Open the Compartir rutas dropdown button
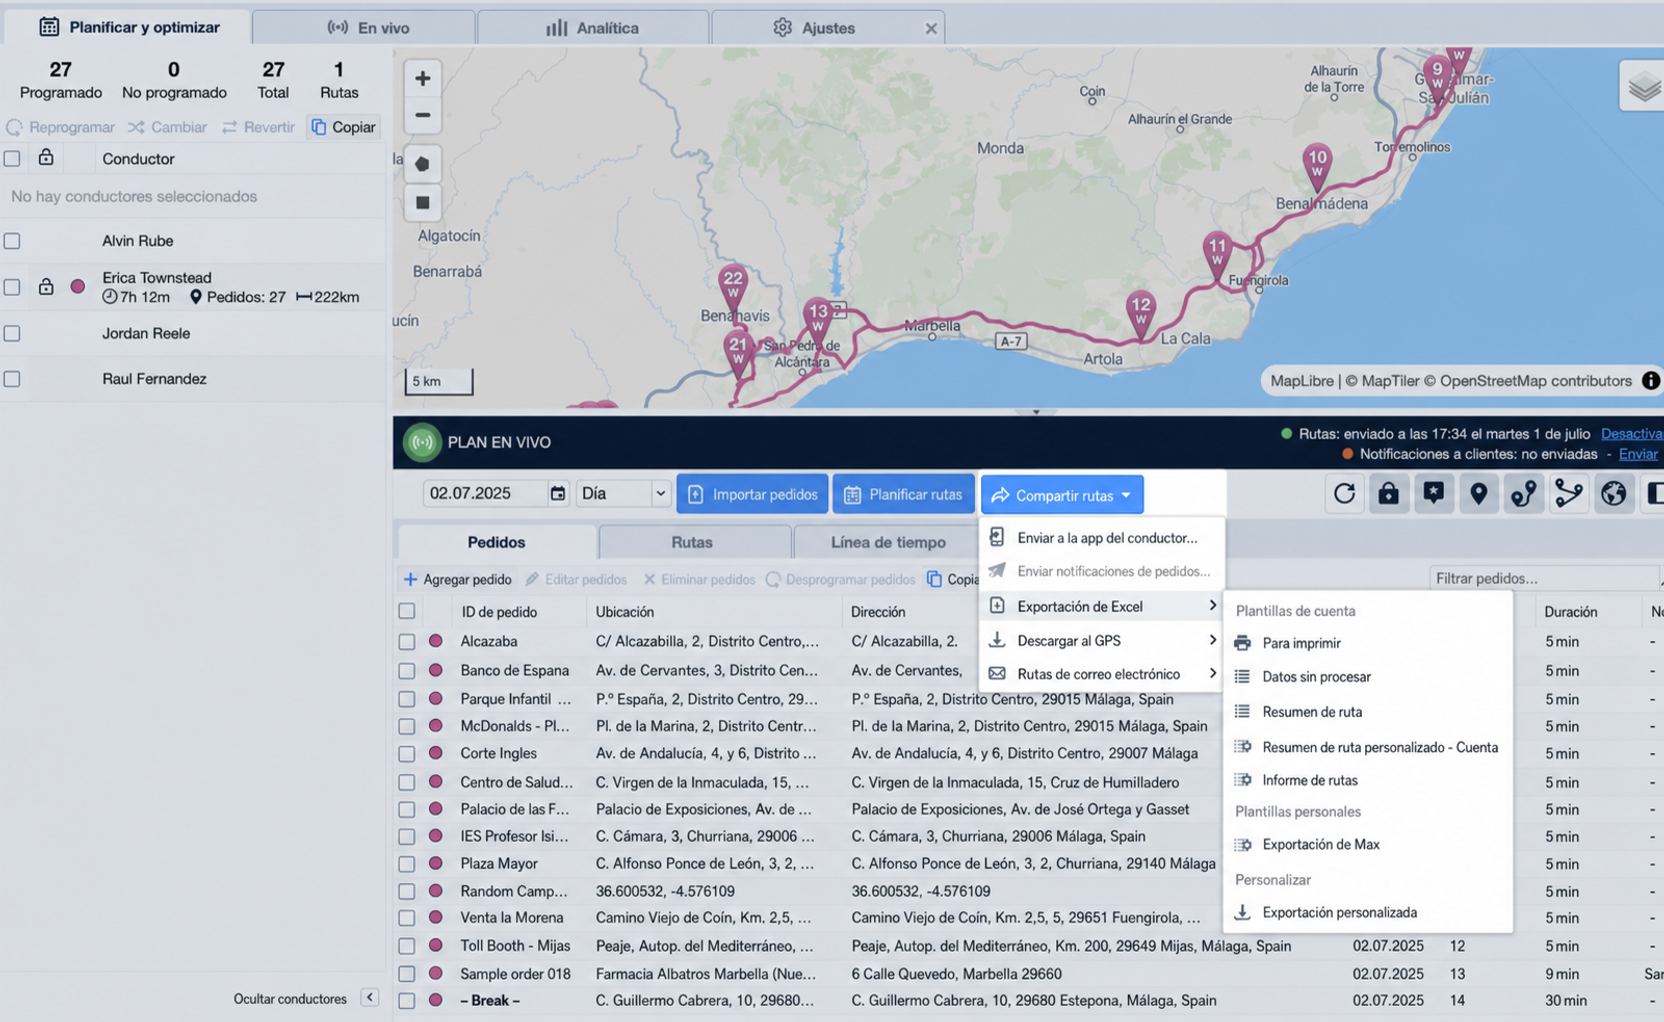This screenshot has height=1022, width=1664. pos(1062,495)
